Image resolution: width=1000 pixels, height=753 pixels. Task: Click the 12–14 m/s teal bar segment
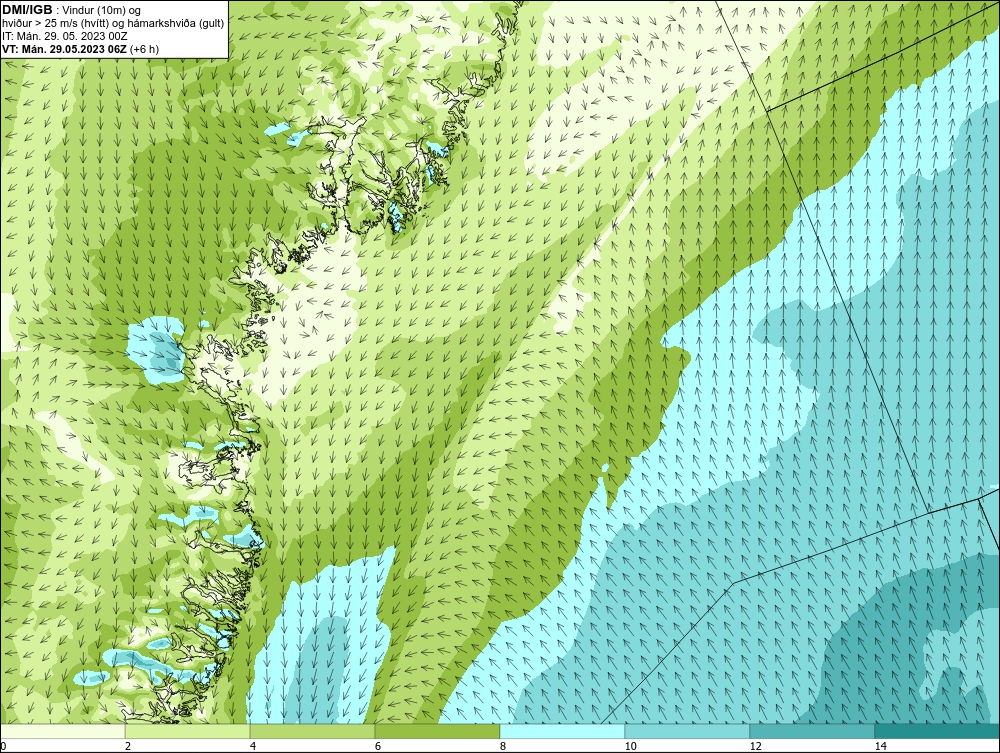[x=812, y=731]
